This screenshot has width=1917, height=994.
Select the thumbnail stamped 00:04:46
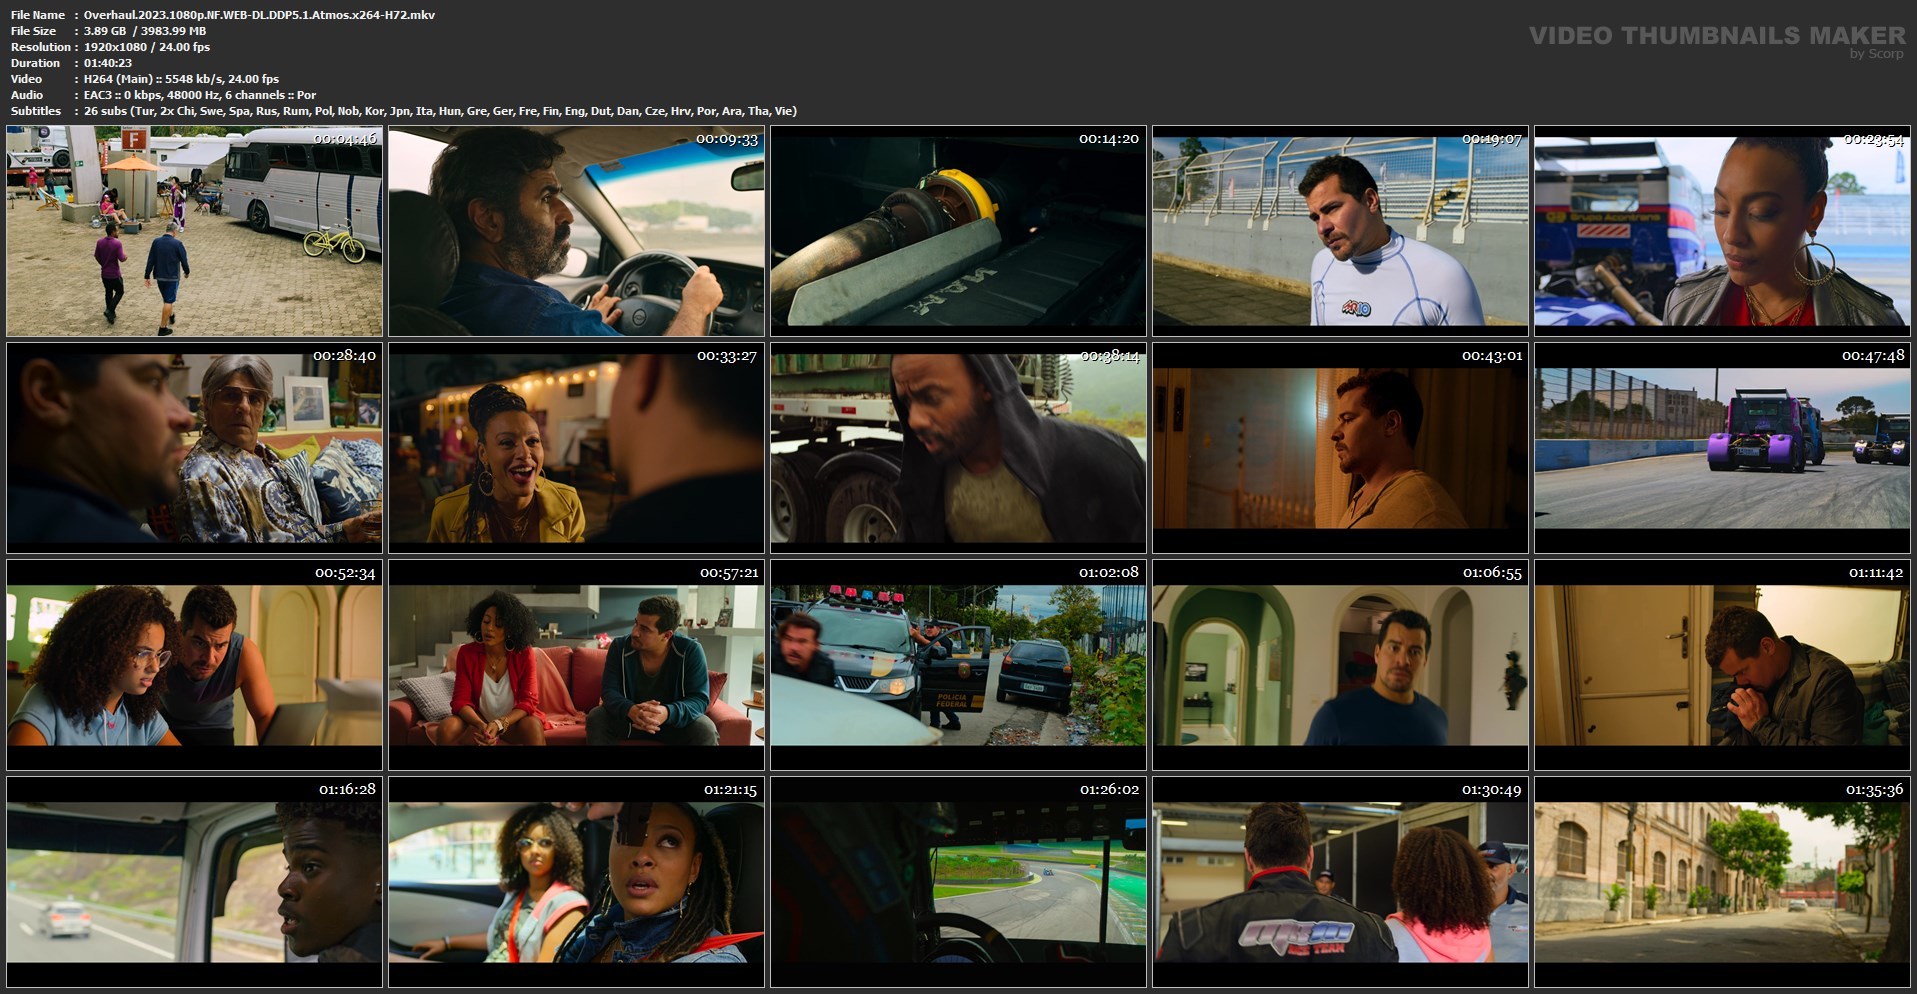(194, 231)
